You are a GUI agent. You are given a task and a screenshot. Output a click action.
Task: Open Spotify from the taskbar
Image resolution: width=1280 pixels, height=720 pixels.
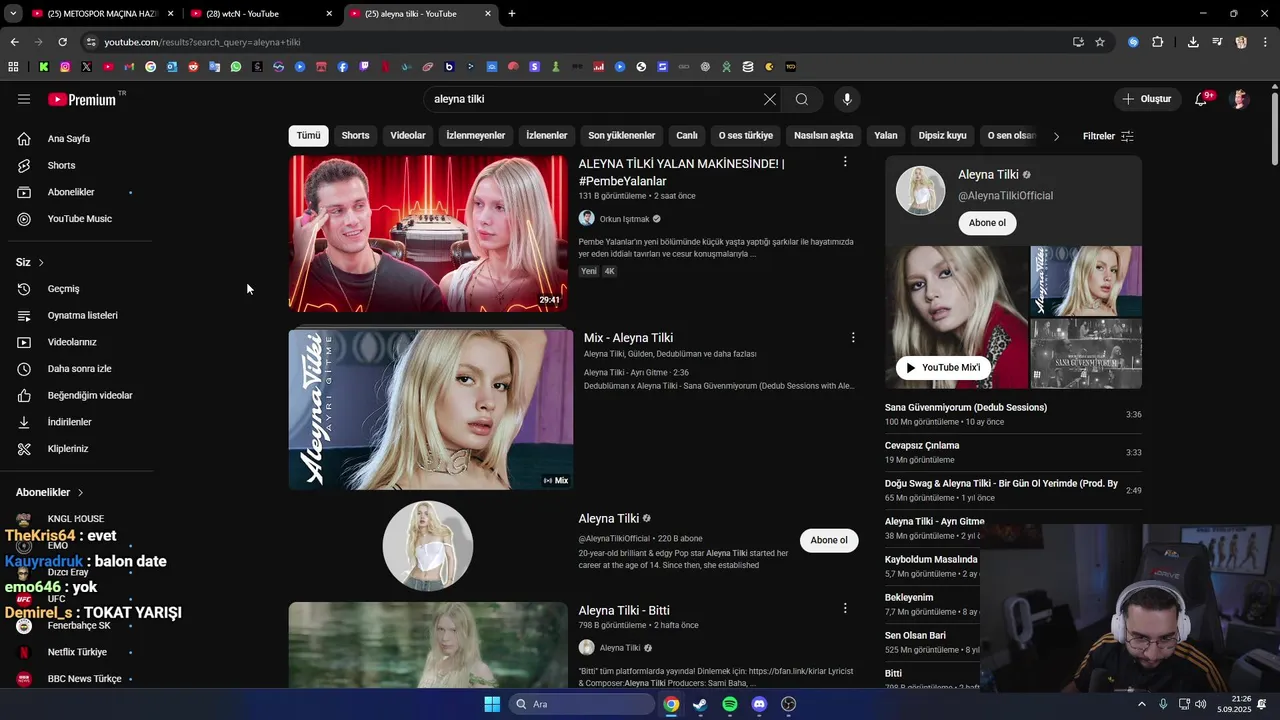click(730, 704)
